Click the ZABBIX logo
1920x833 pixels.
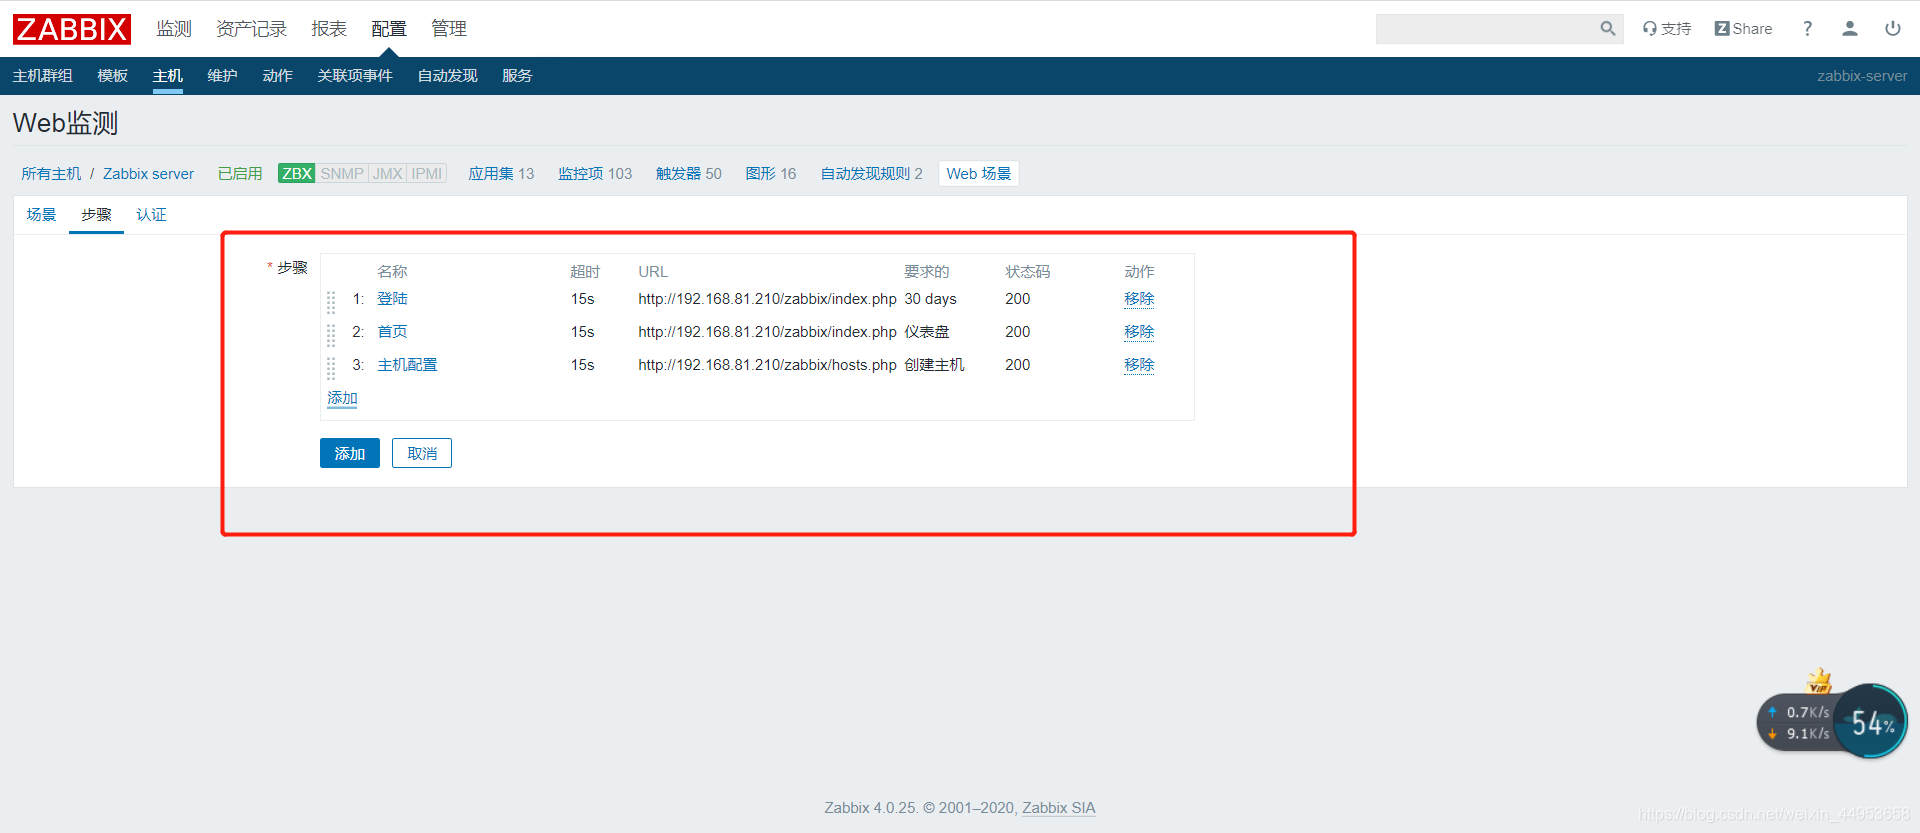[72, 29]
